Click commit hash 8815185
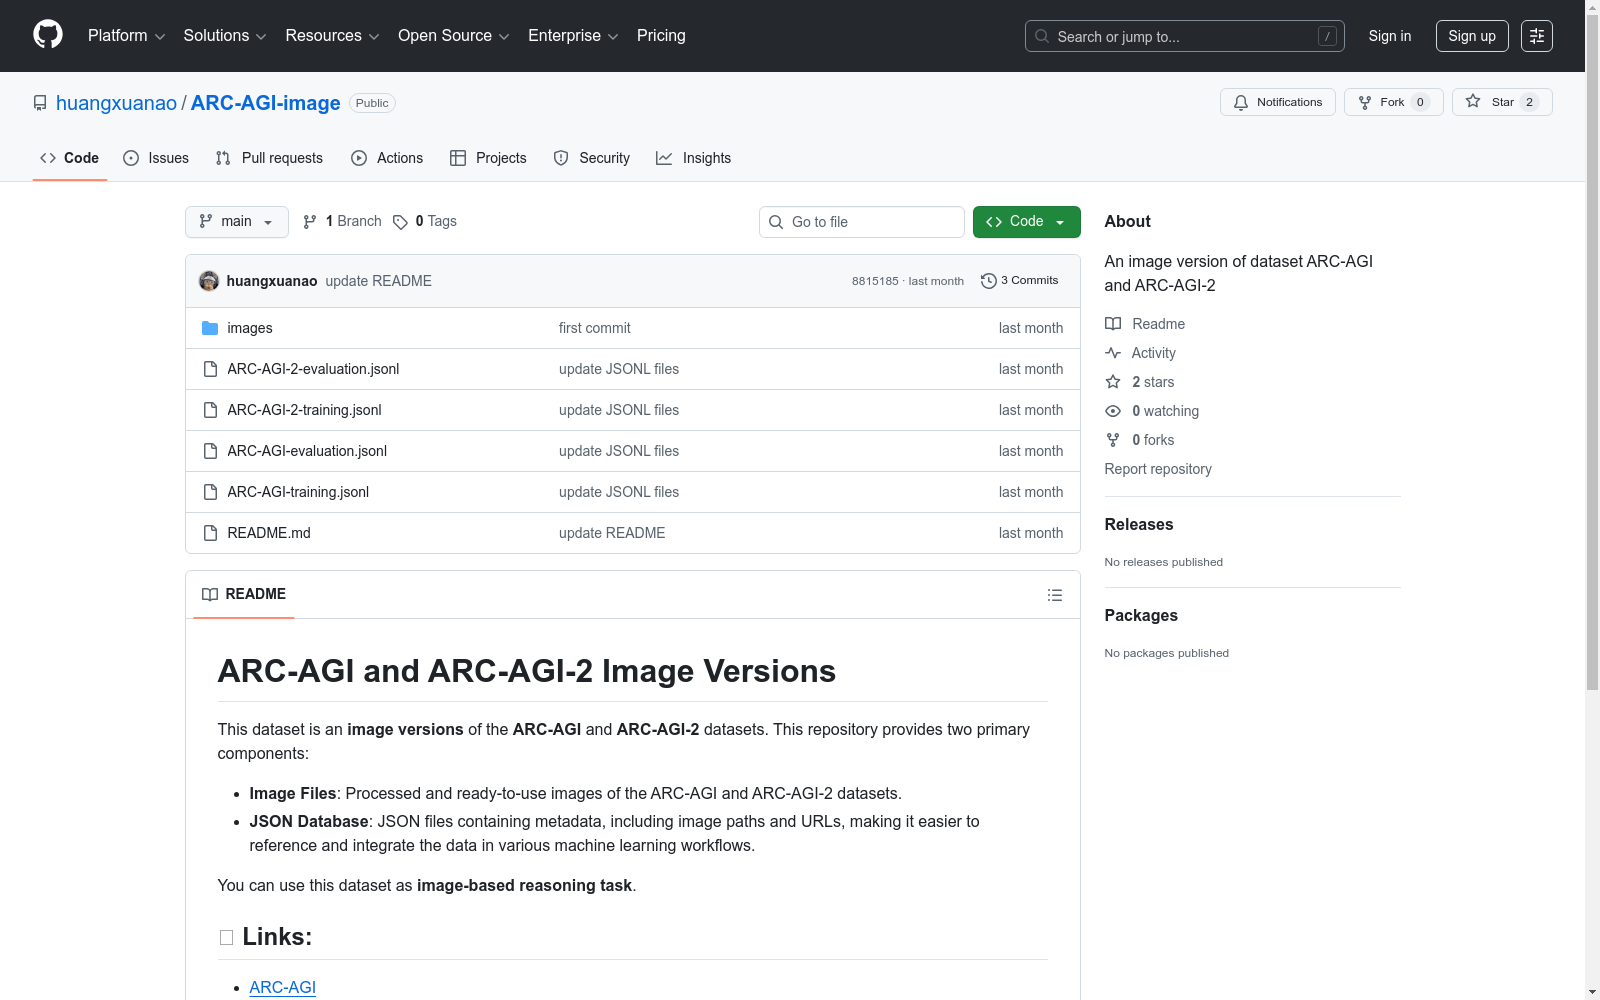Image resolution: width=1600 pixels, height=1000 pixels. point(875,281)
